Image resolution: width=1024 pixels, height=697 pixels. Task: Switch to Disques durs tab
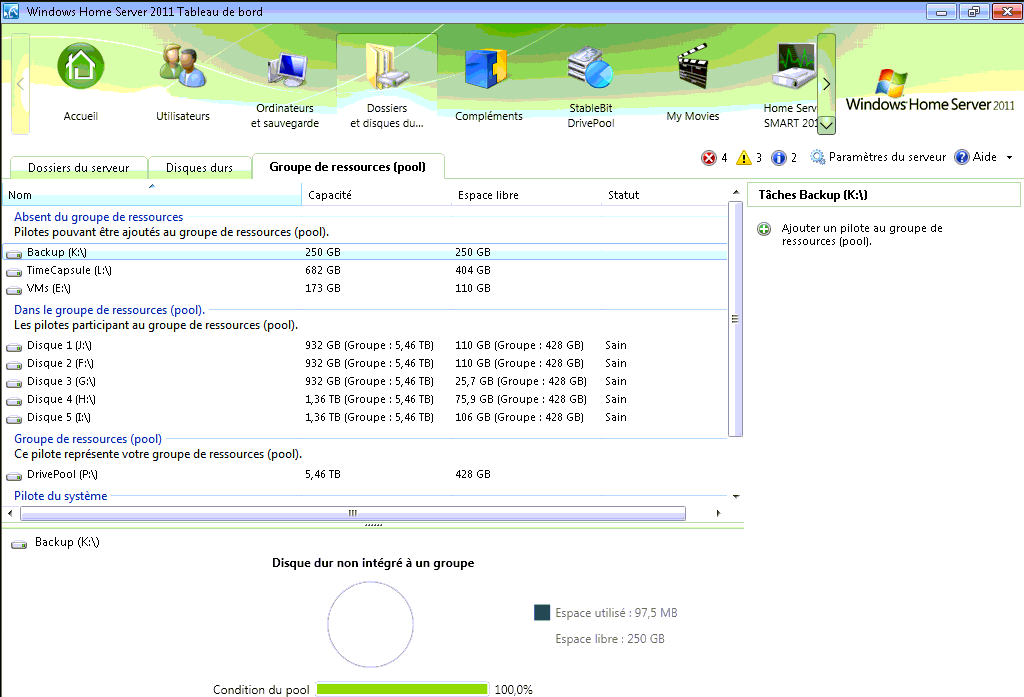click(x=199, y=168)
